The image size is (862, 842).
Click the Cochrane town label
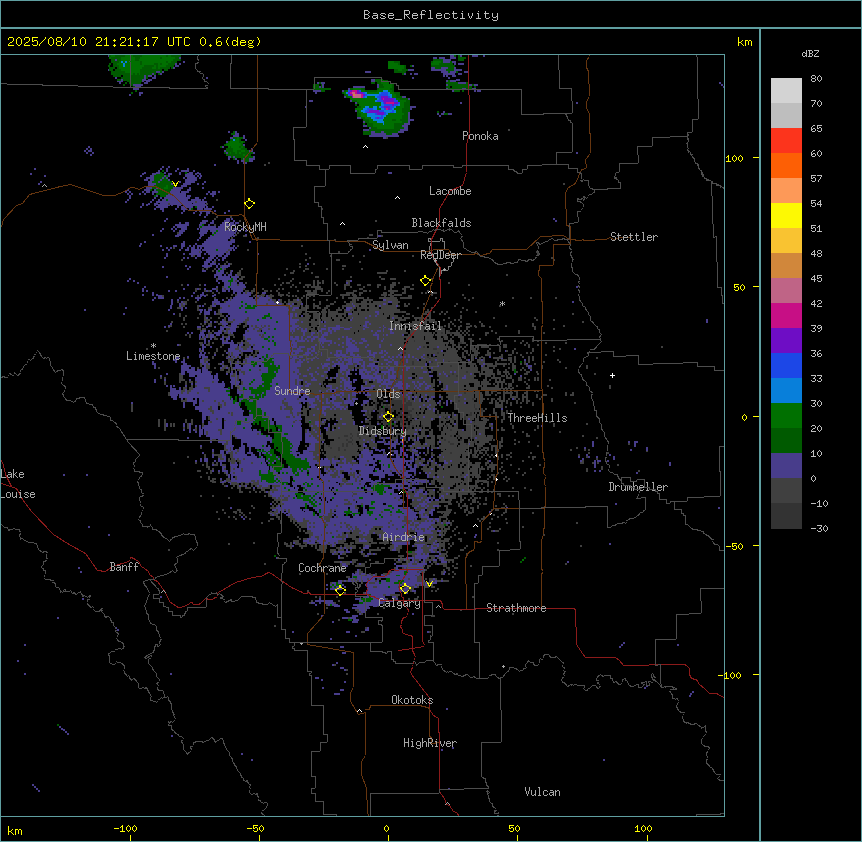pos(322,568)
